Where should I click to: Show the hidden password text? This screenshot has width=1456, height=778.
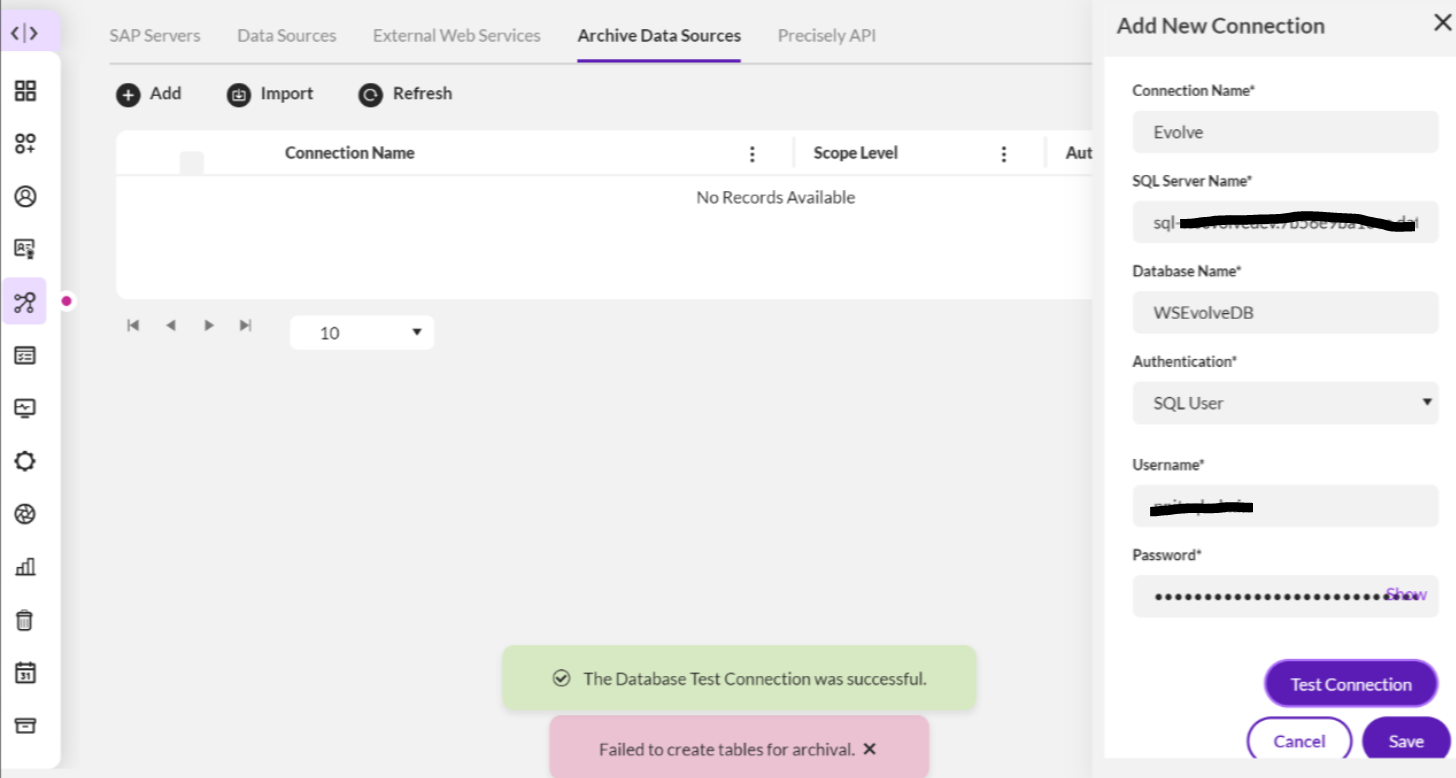(1406, 594)
